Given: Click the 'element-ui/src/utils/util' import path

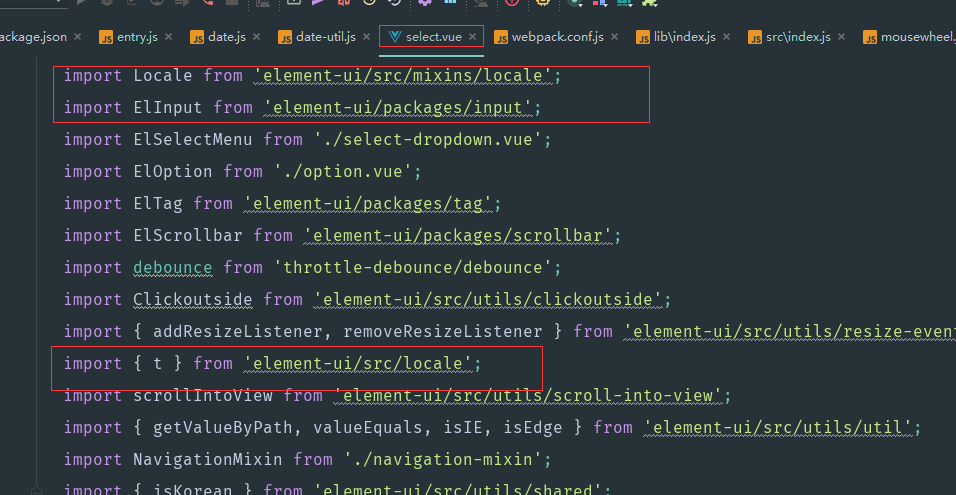Looking at the screenshot, I should 779,427.
